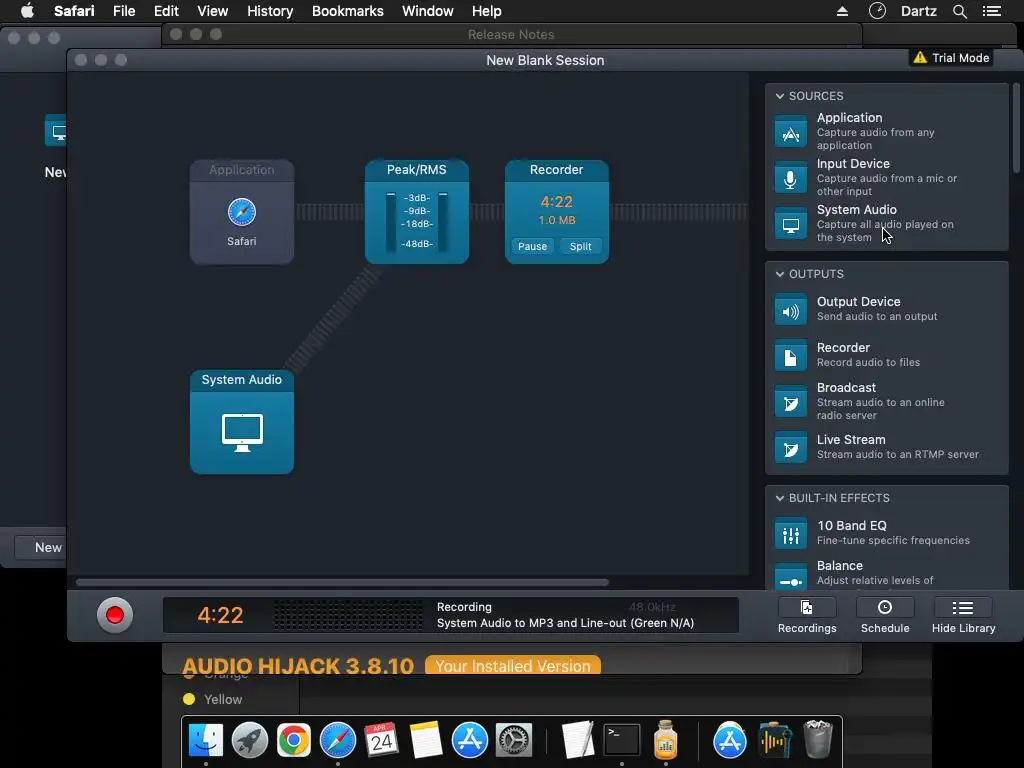This screenshot has width=1024, height=768.
Task: Stop recording with the red record button
Action: tap(115, 615)
